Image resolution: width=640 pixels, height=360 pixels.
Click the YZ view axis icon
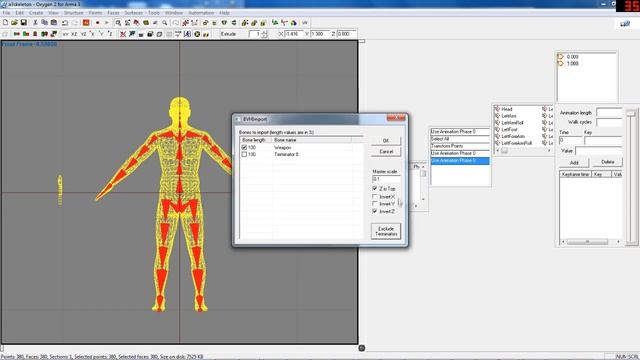click(x=83, y=34)
